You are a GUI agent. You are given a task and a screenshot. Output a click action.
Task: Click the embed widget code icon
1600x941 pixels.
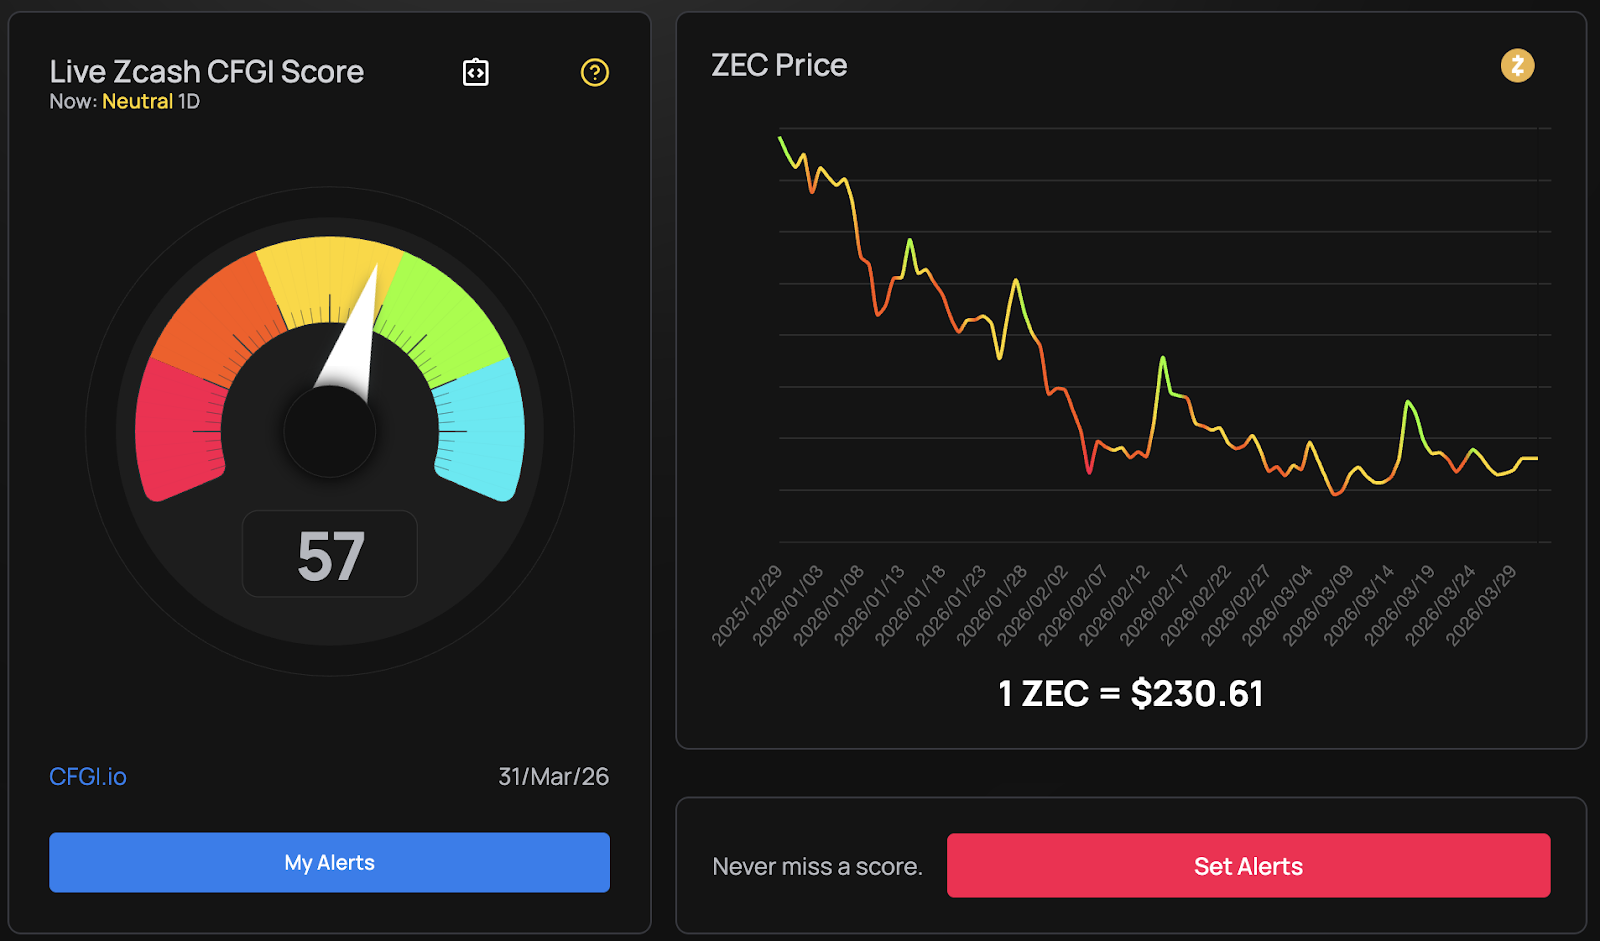pos(476,72)
